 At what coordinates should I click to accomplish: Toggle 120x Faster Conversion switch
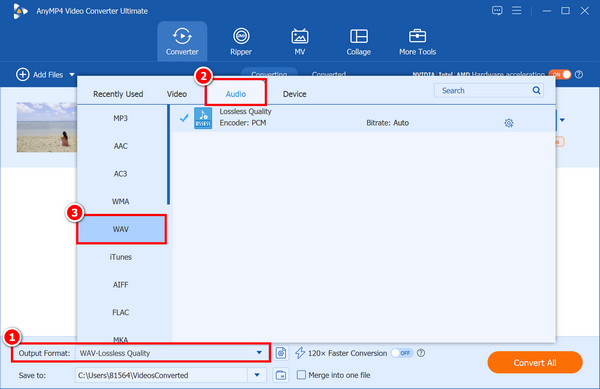click(x=402, y=353)
